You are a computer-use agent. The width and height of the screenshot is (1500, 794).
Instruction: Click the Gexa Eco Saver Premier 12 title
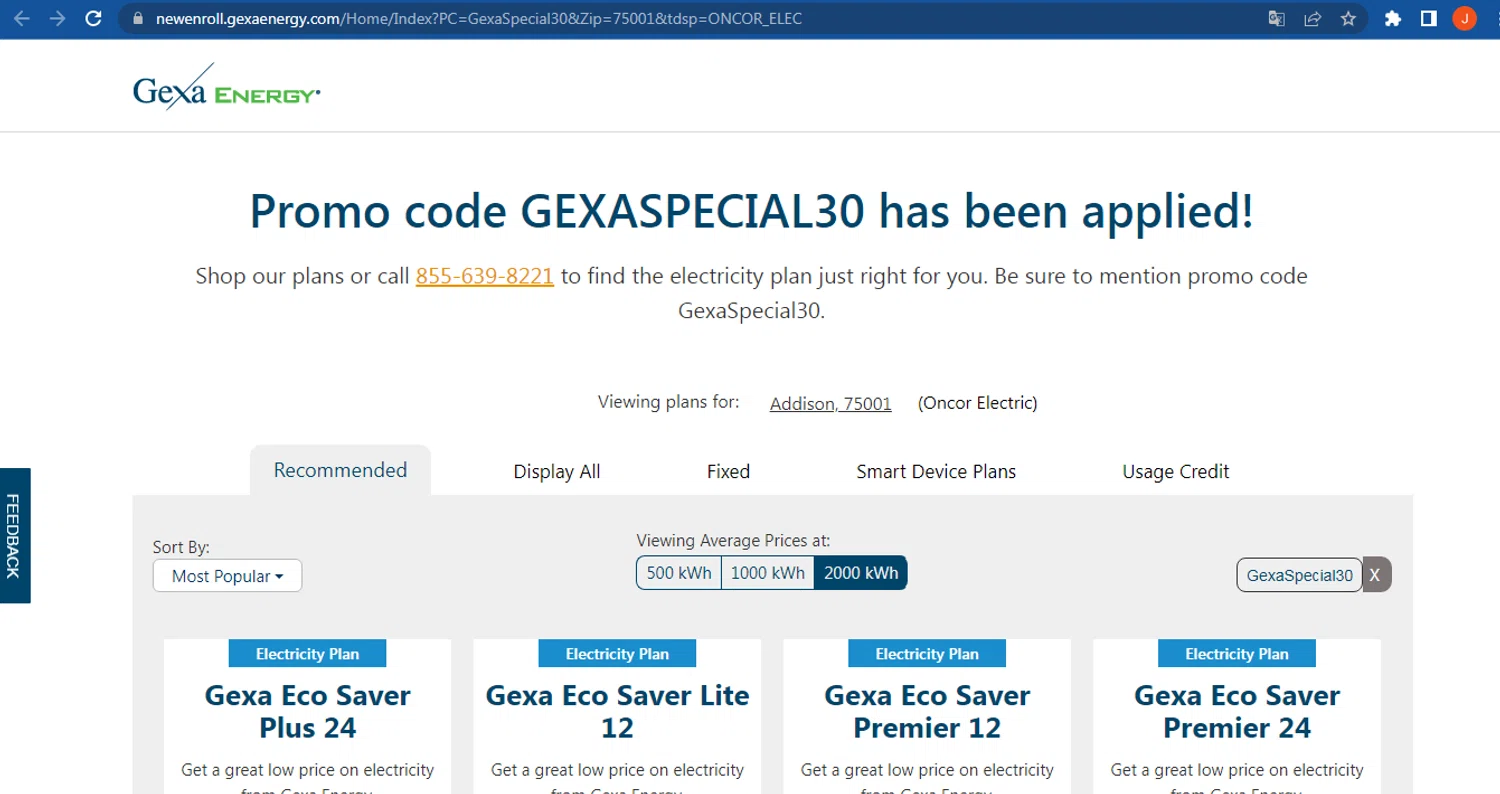click(x=927, y=711)
